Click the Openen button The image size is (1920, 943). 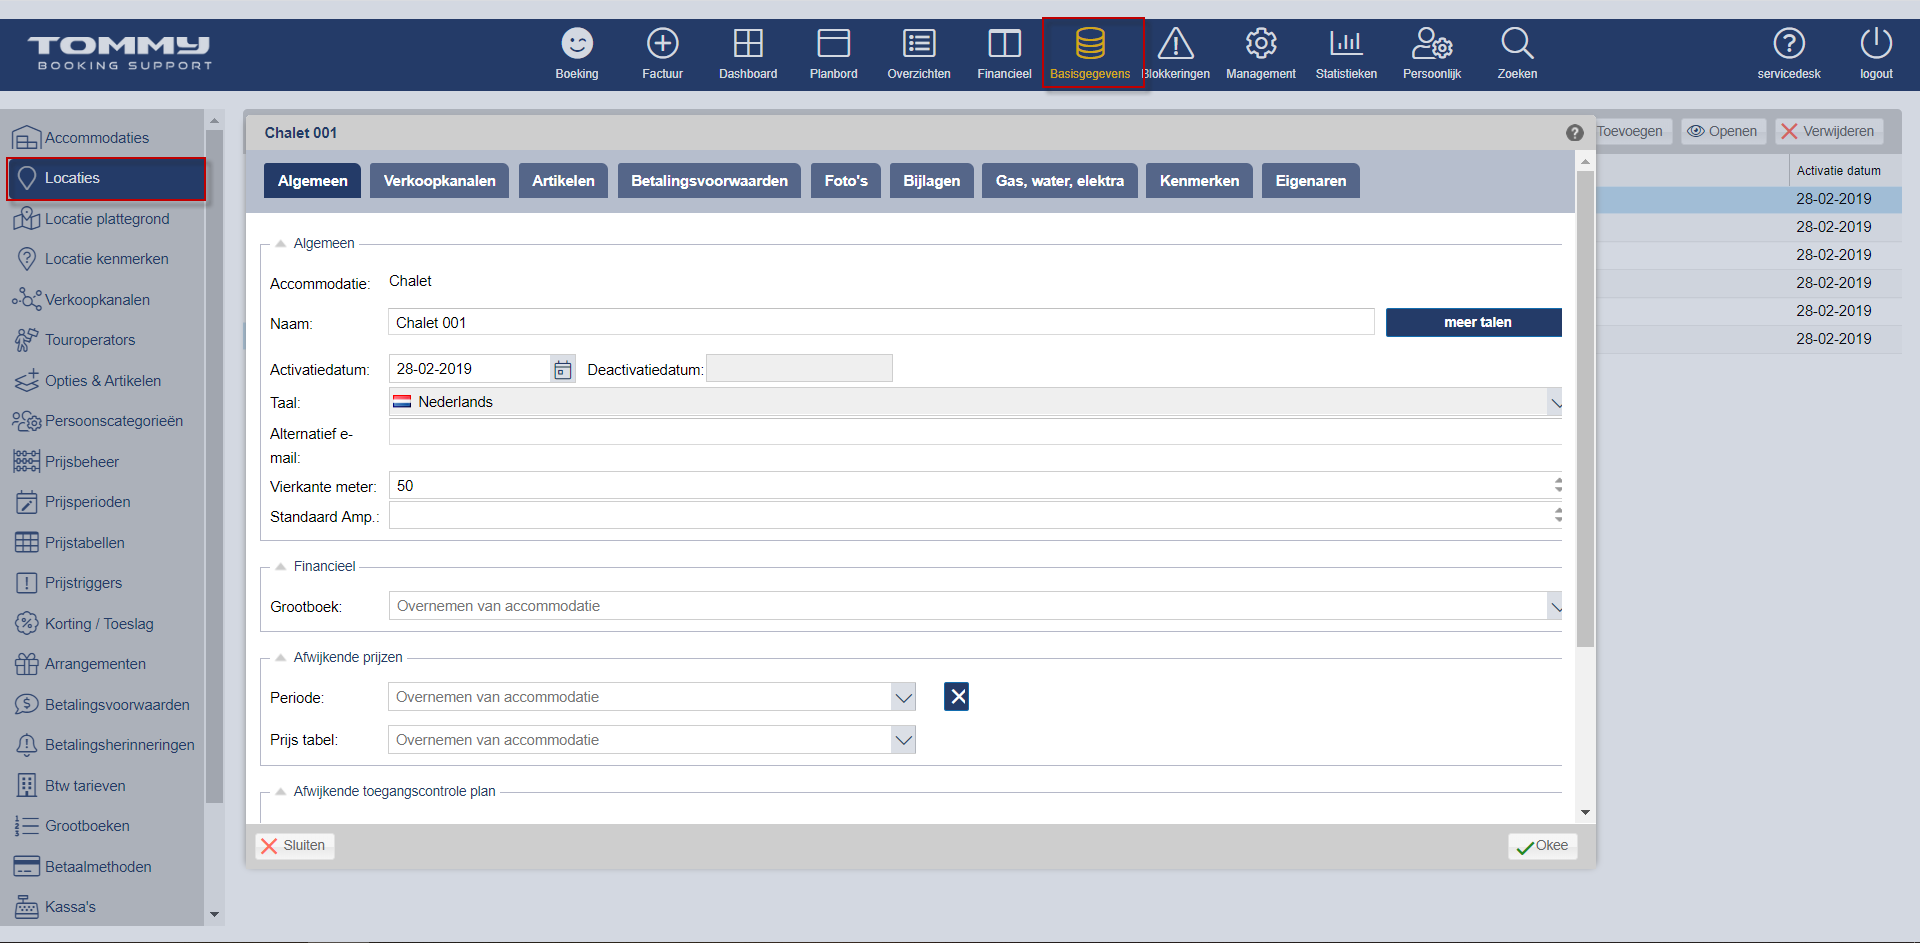(1723, 131)
